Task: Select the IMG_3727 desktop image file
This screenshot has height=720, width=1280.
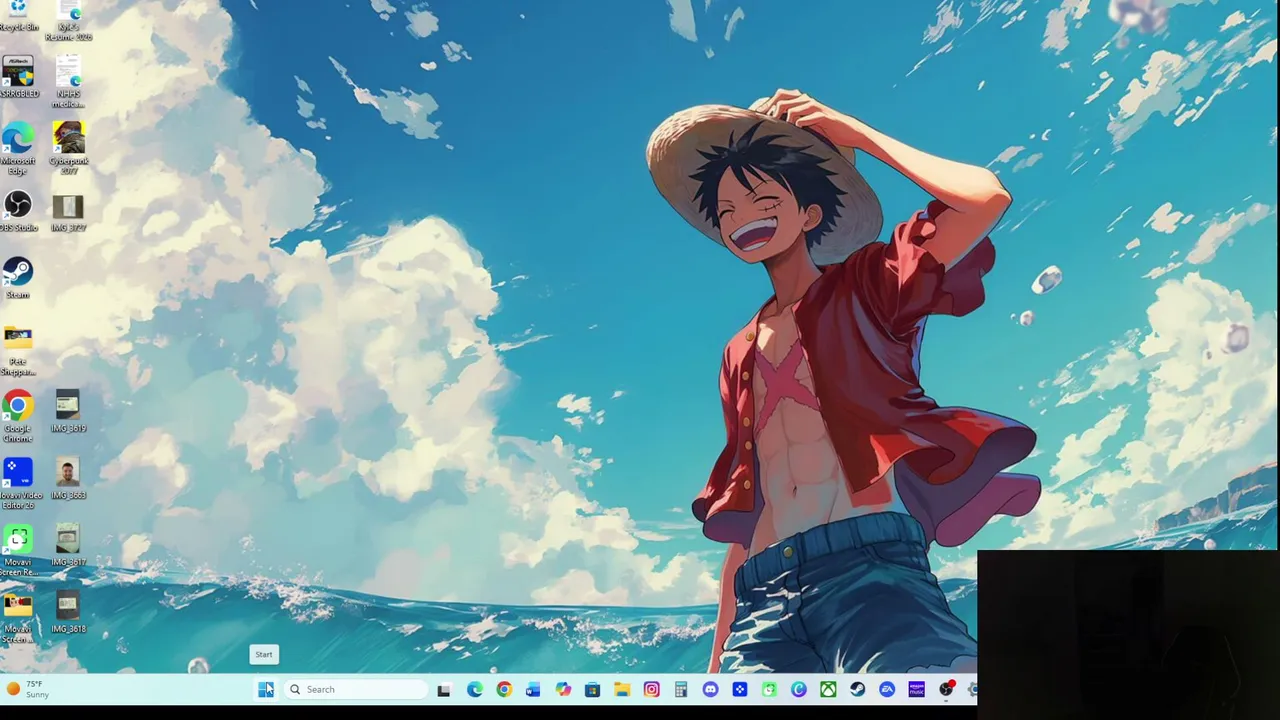Action: click(x=68, y=211)
